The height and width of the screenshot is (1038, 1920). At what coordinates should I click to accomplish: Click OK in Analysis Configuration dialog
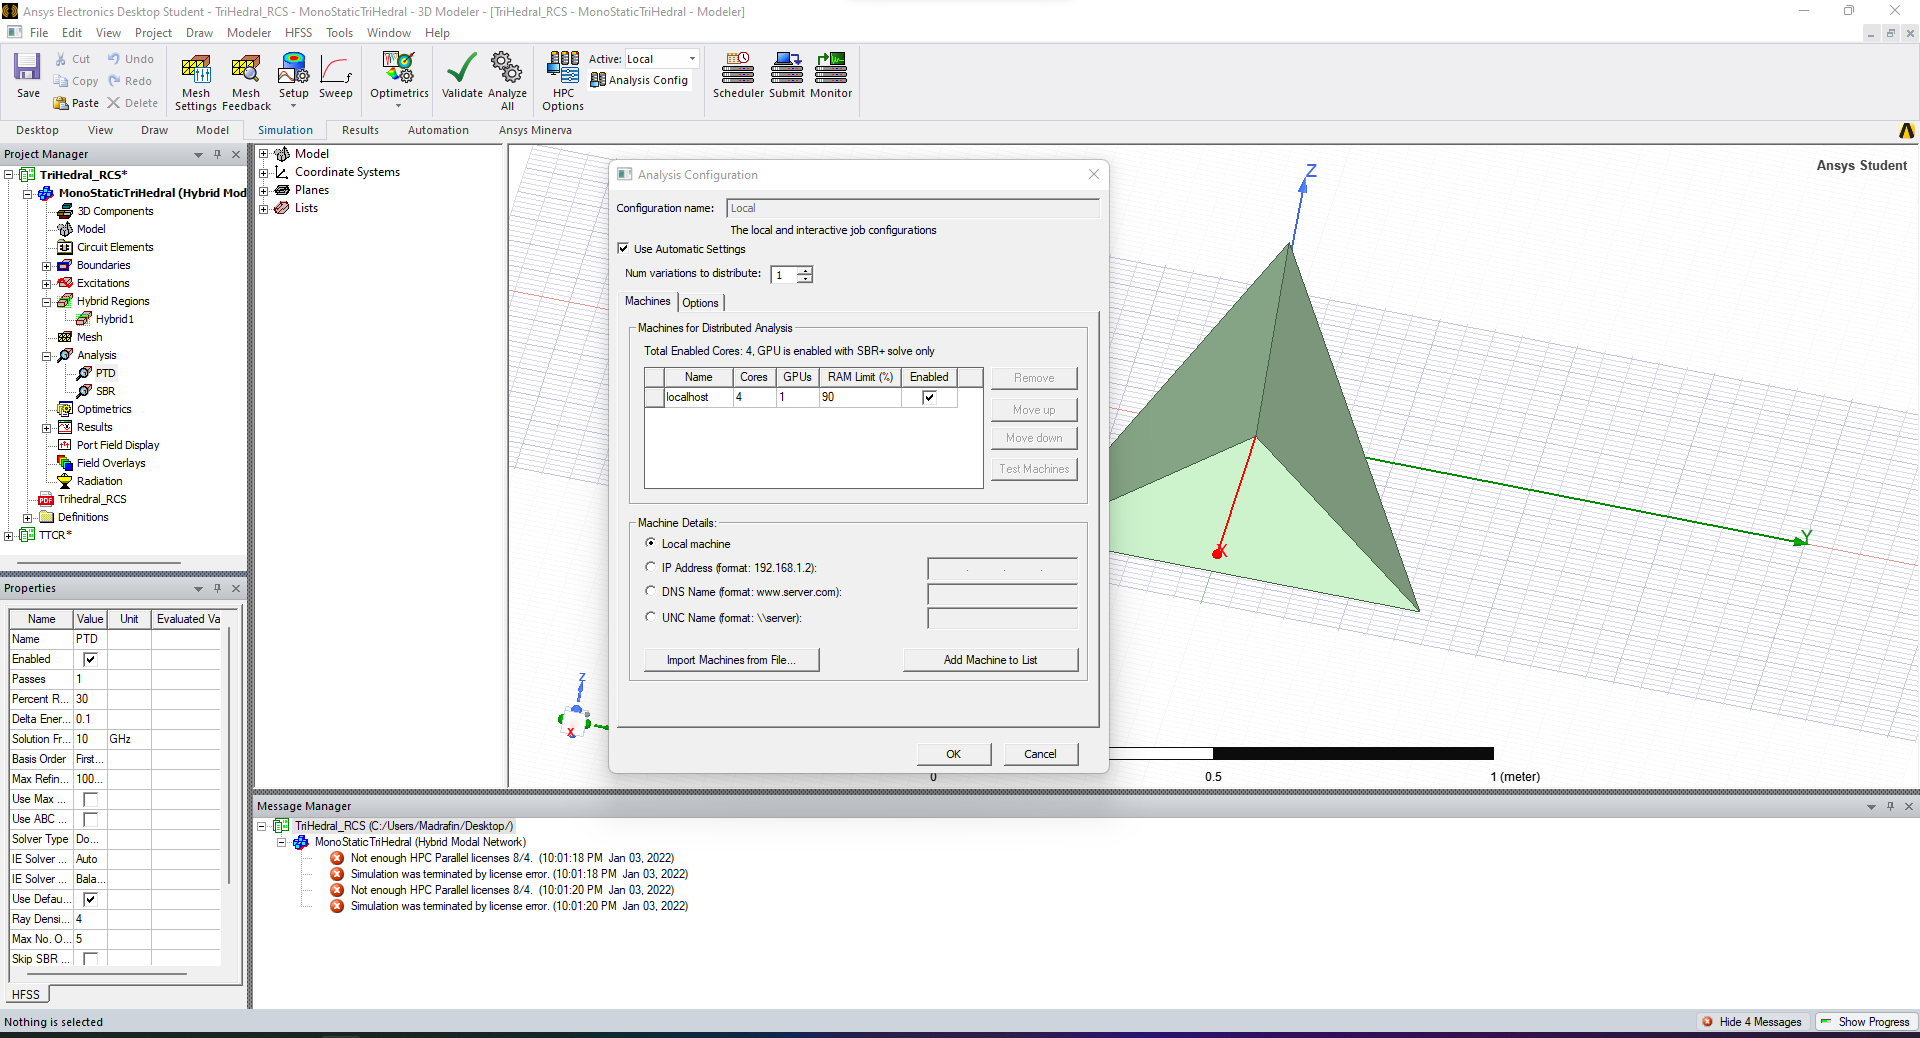coord(954,754)
